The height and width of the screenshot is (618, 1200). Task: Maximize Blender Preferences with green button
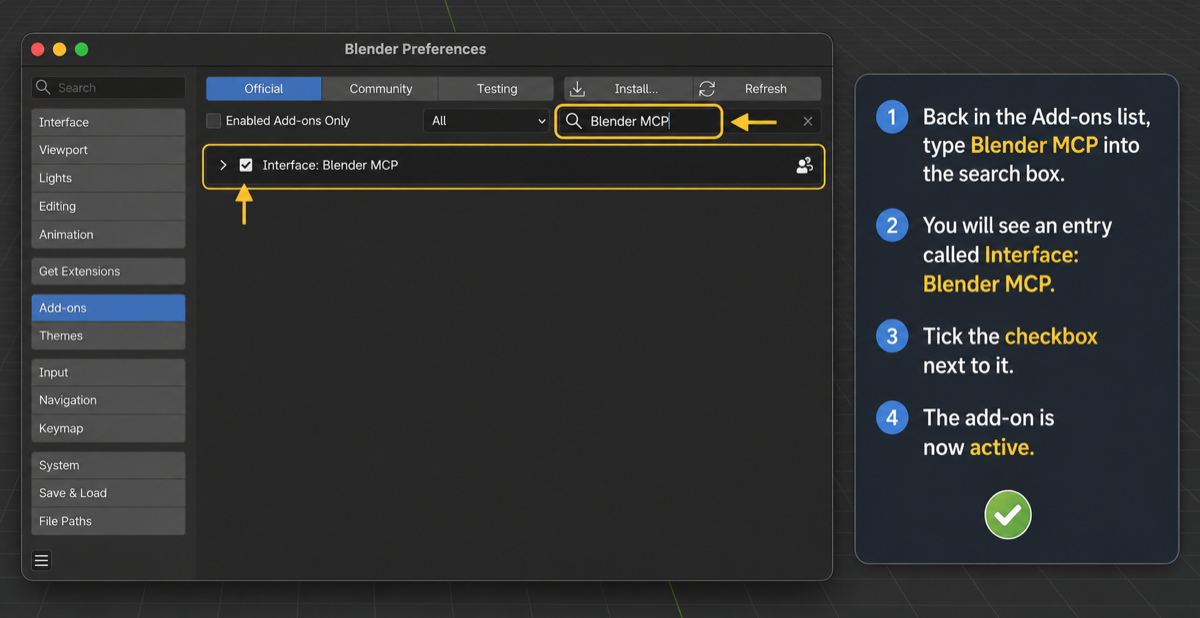(x=82, y=49)
